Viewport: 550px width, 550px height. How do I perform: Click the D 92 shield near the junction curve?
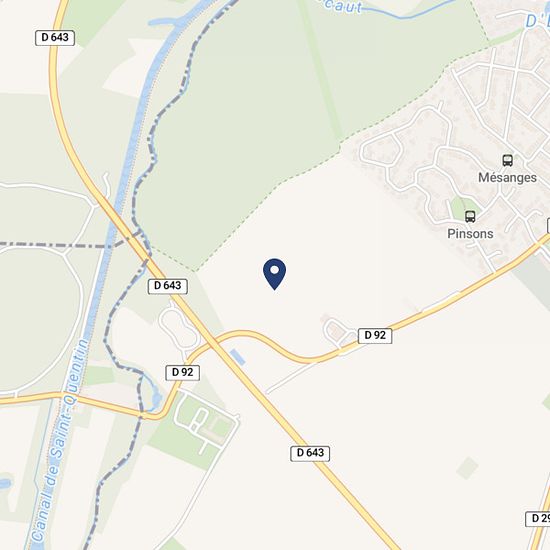click(183, 372)
